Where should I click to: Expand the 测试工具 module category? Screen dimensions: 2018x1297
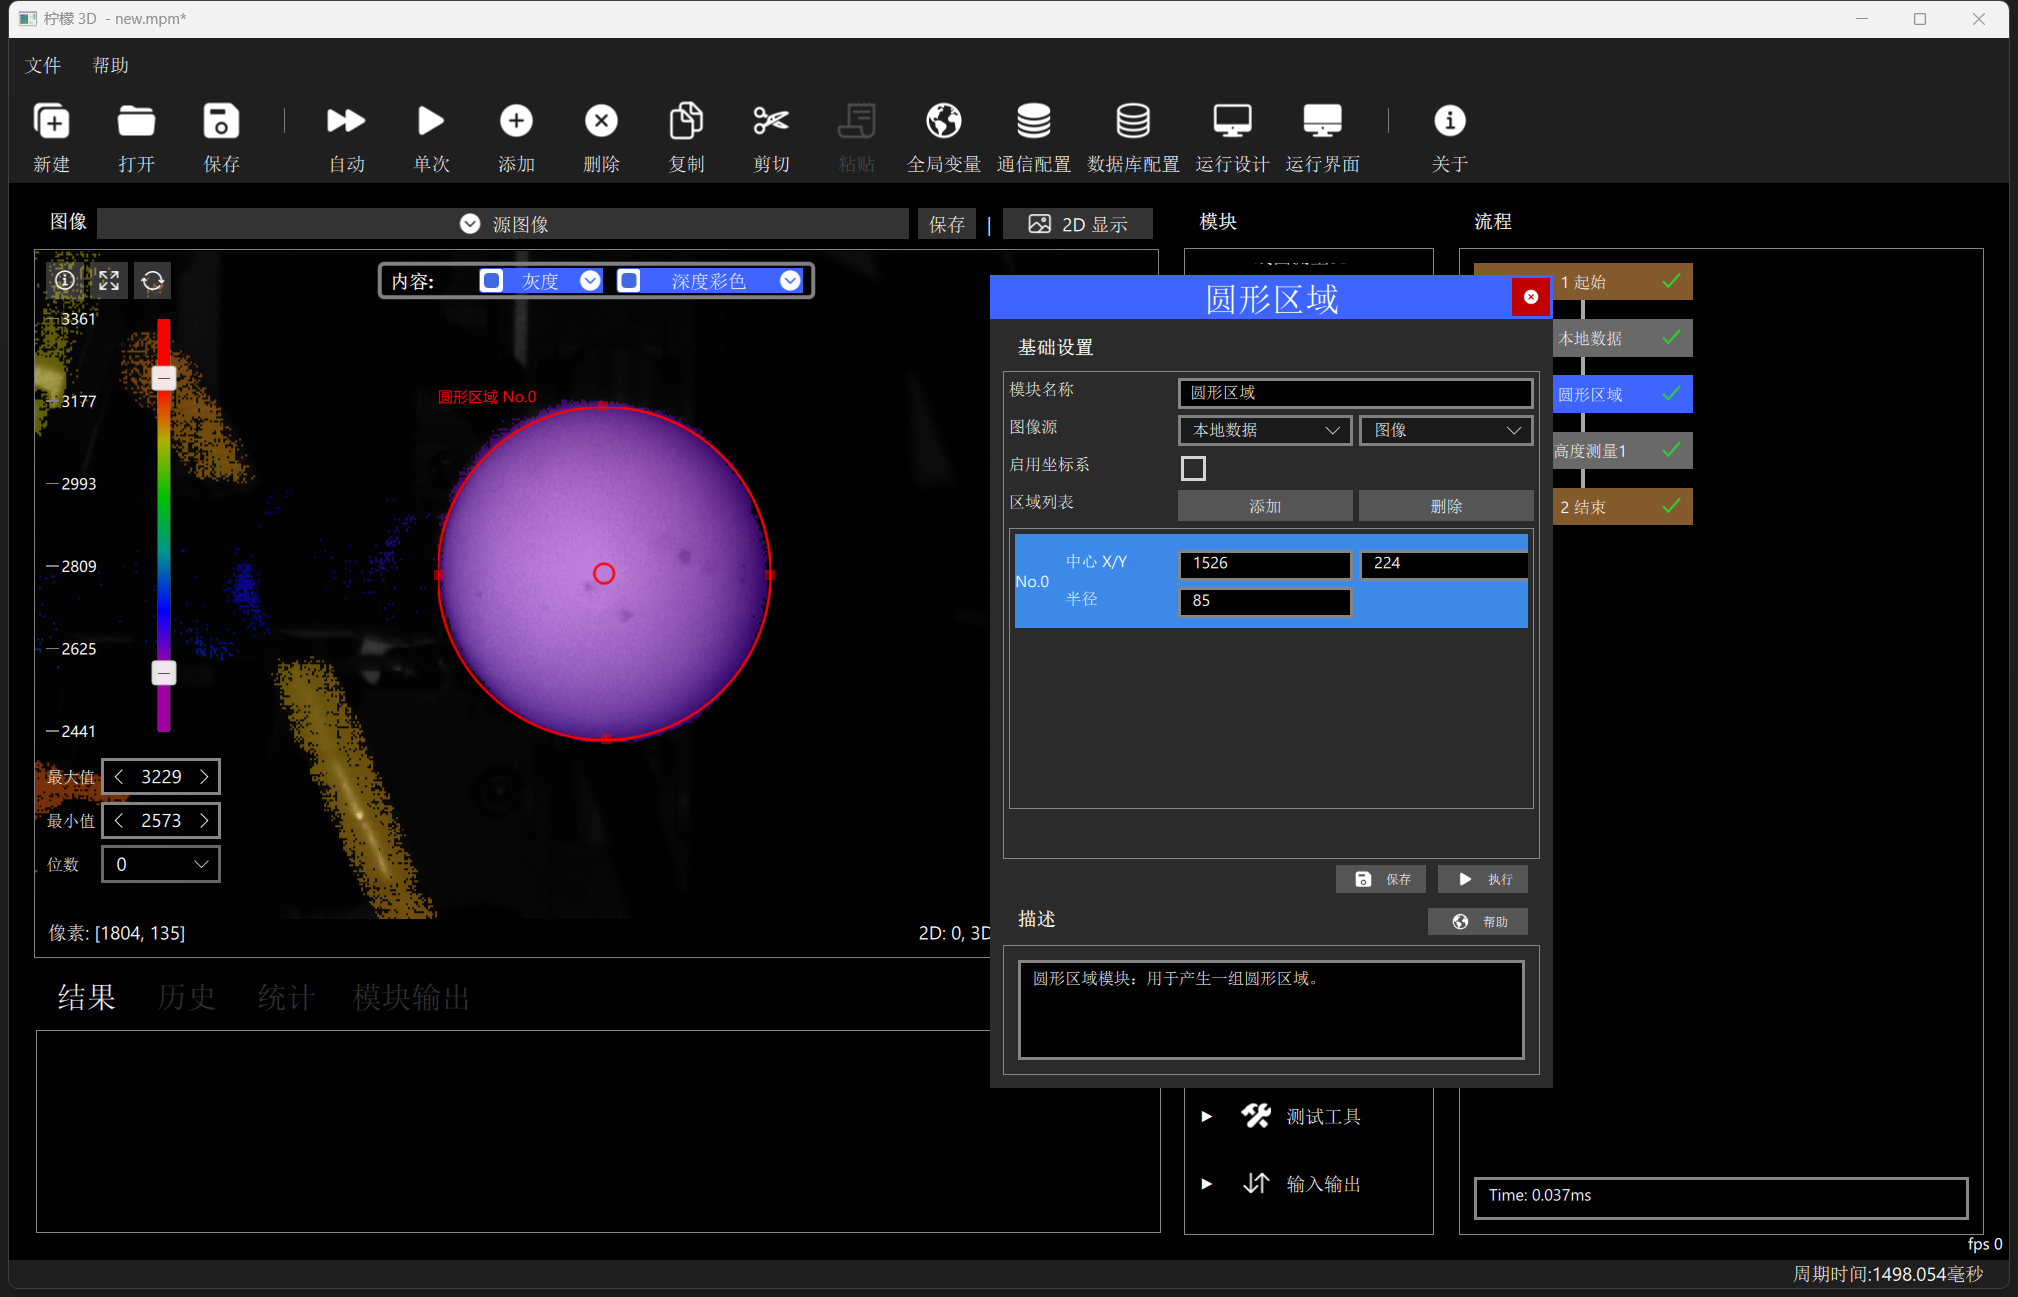1207,1116
